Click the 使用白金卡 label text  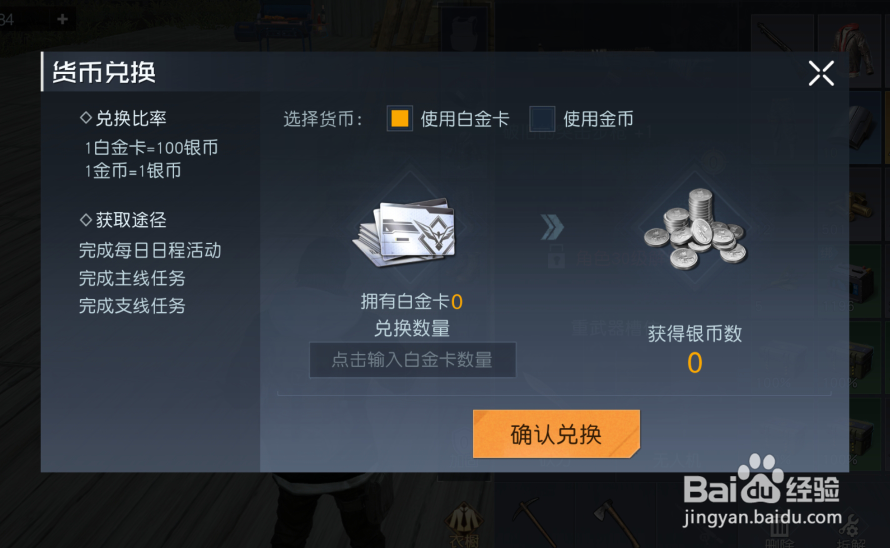[465, 119]
